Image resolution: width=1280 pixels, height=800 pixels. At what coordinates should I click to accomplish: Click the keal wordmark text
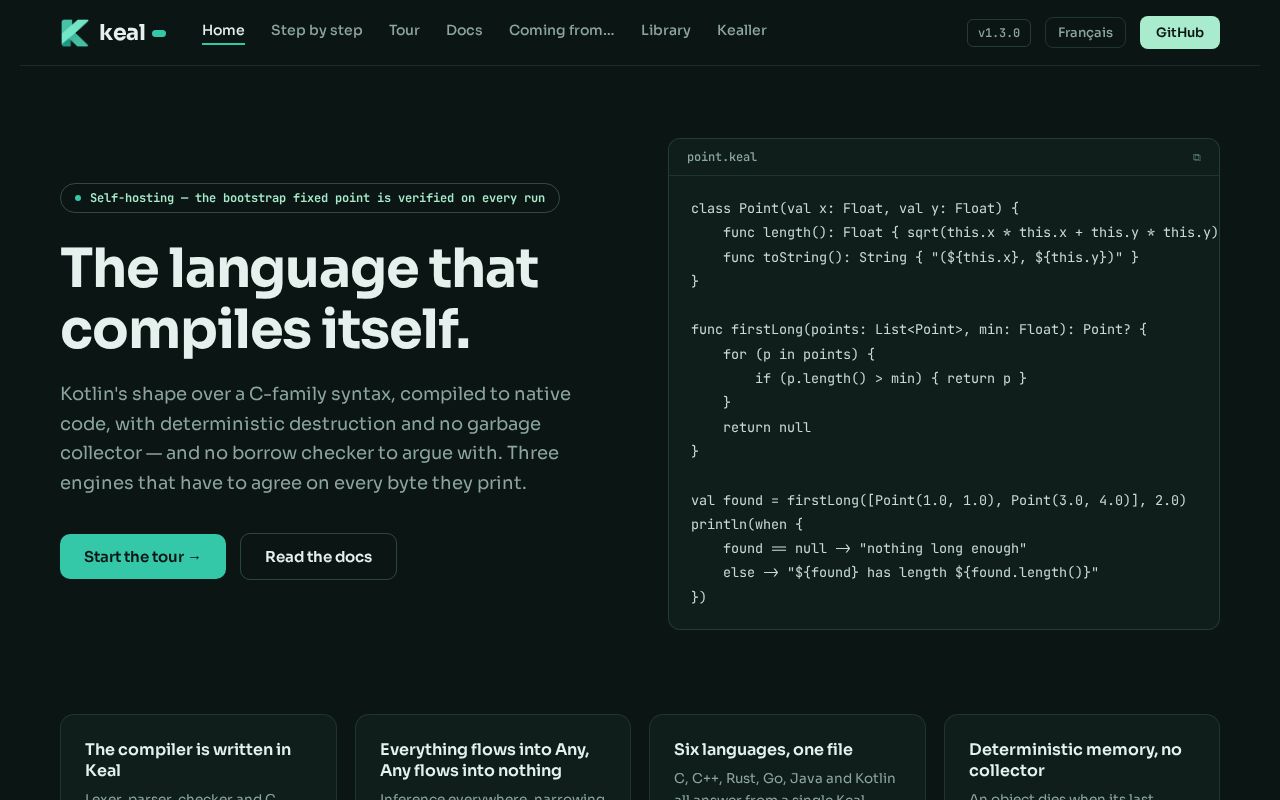click(x=122, y=33)
